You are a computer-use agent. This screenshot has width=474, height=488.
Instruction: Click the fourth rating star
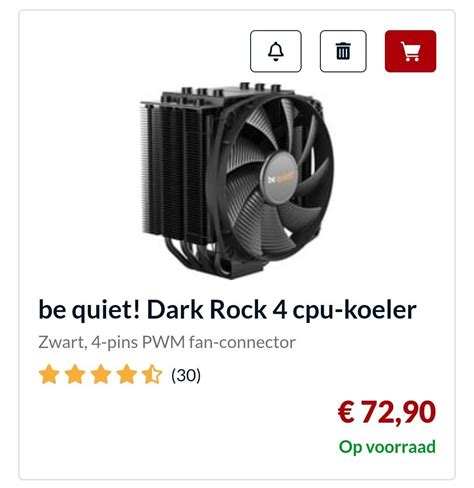(126, 375)
